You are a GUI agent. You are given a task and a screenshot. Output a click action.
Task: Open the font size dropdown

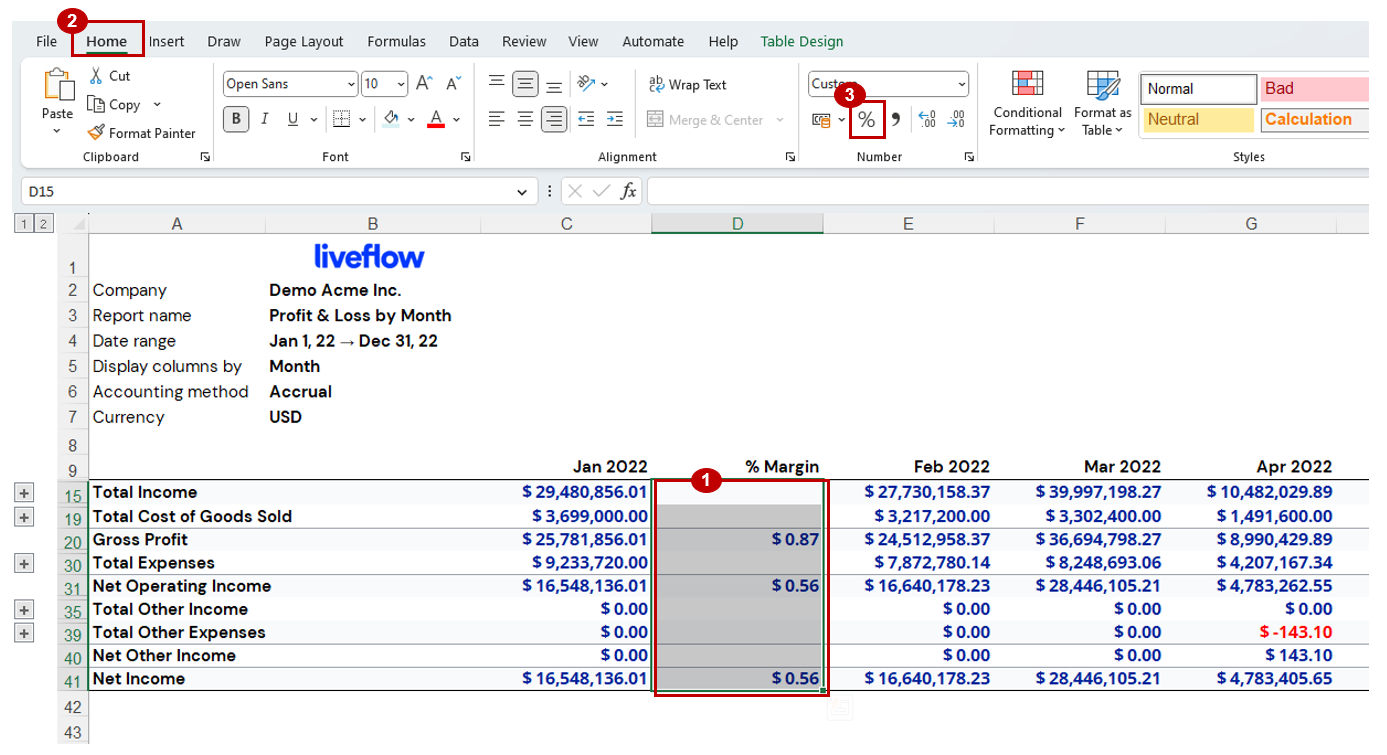(401, 85)
